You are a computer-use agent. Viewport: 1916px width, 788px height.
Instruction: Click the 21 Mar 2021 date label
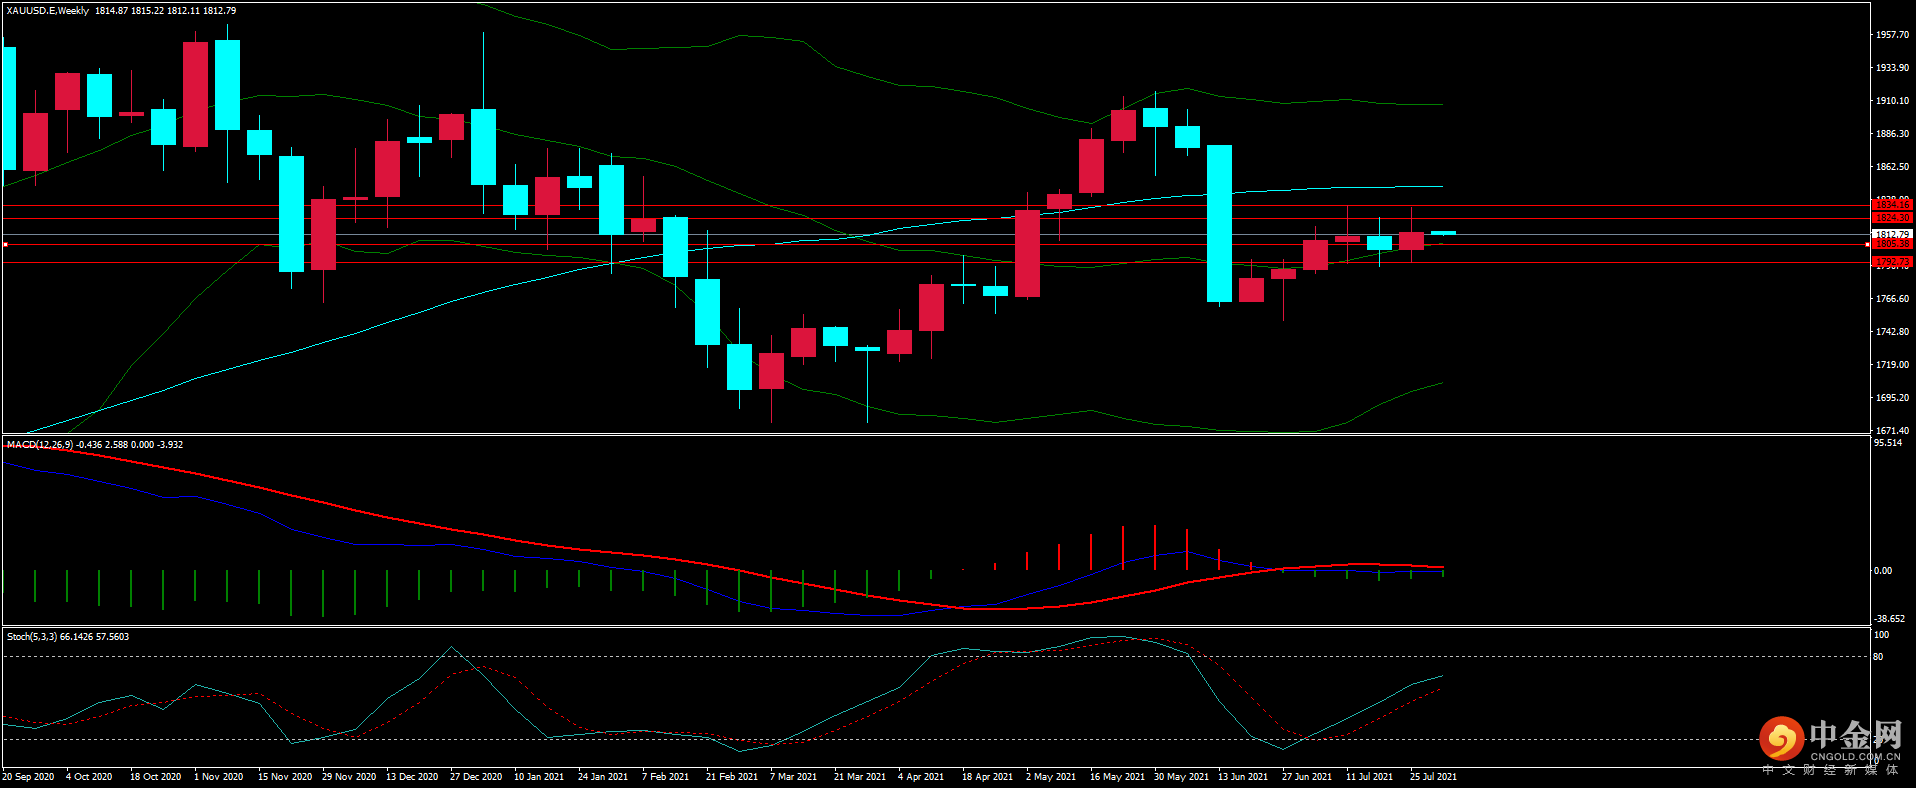[860, 777]
